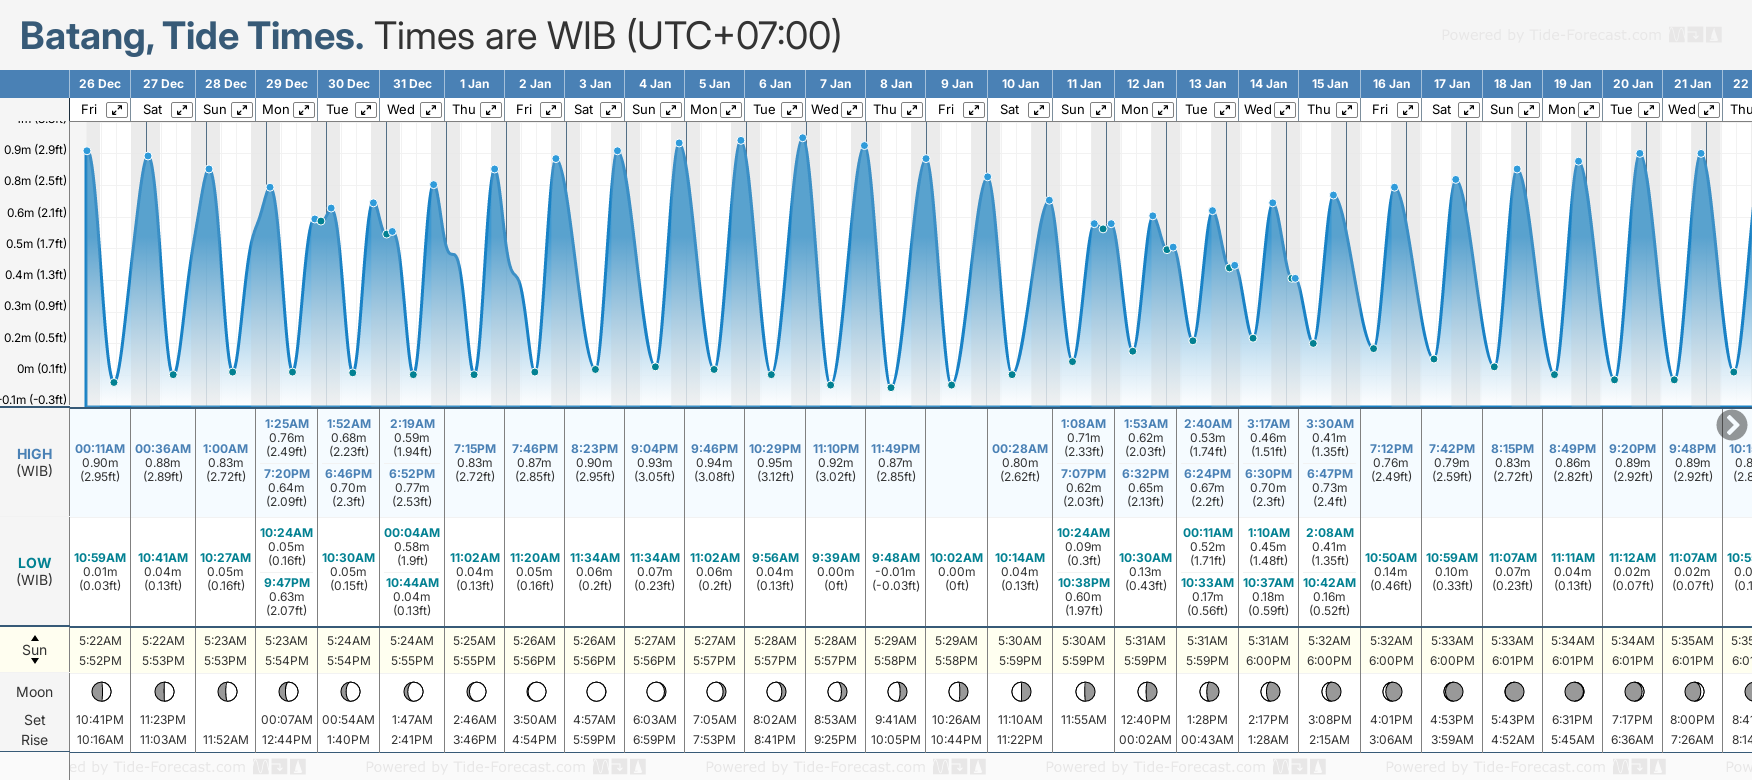
Task: Click the HIGH (WIB) row label
Action: tap(35, 462)
